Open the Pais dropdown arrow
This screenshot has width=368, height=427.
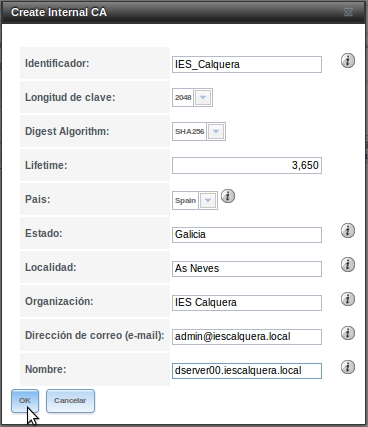tap(208, 201)
